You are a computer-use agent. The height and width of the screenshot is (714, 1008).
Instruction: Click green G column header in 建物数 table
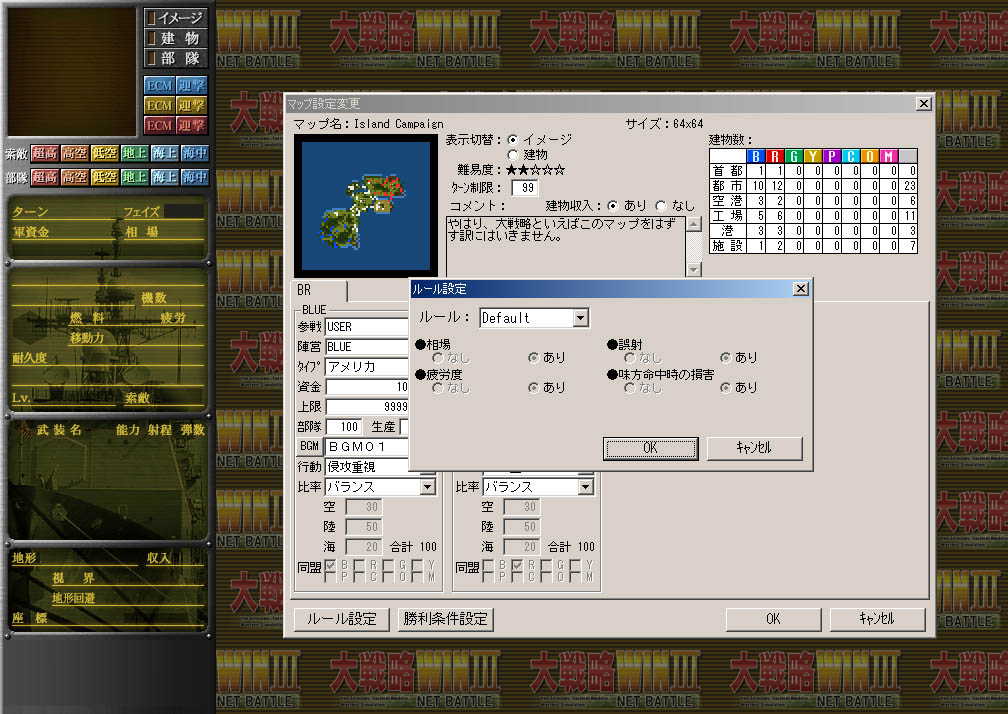click(794, 156)
